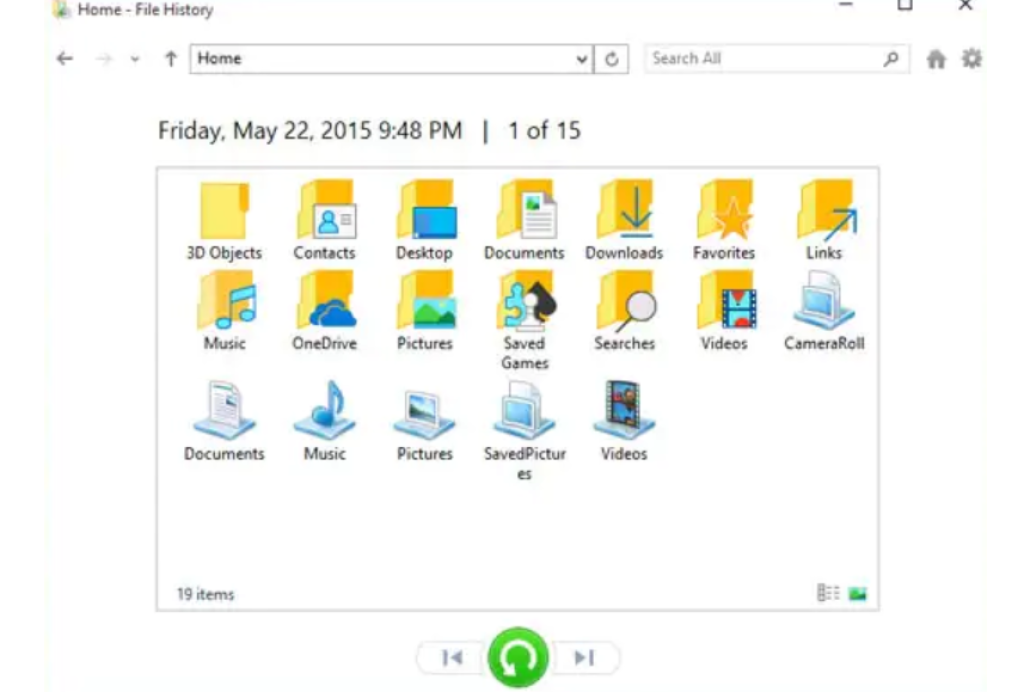Select the Desktop folder icon
This screenshot has width=1024, height=692.
[425, 221]
